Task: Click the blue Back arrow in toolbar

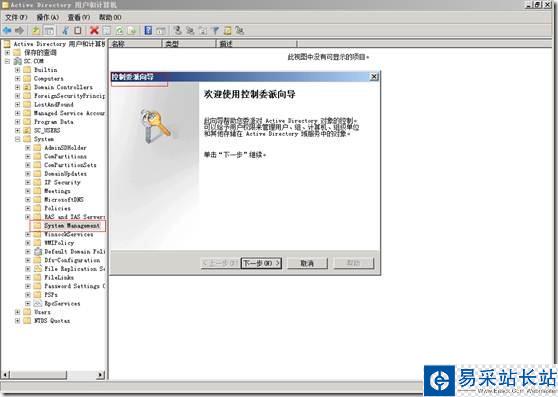Action: [x=7, y=31]
